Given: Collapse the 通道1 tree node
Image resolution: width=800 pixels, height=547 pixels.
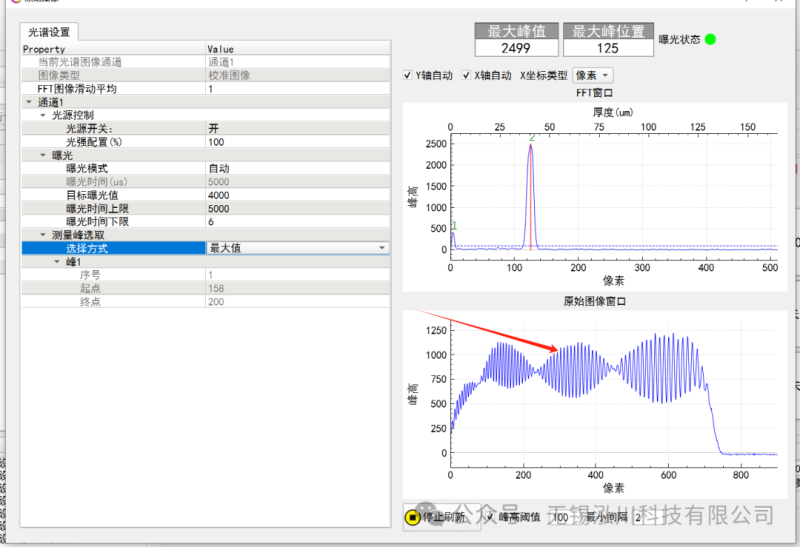Looking at the screenshot, I should [x=29, y=103].
